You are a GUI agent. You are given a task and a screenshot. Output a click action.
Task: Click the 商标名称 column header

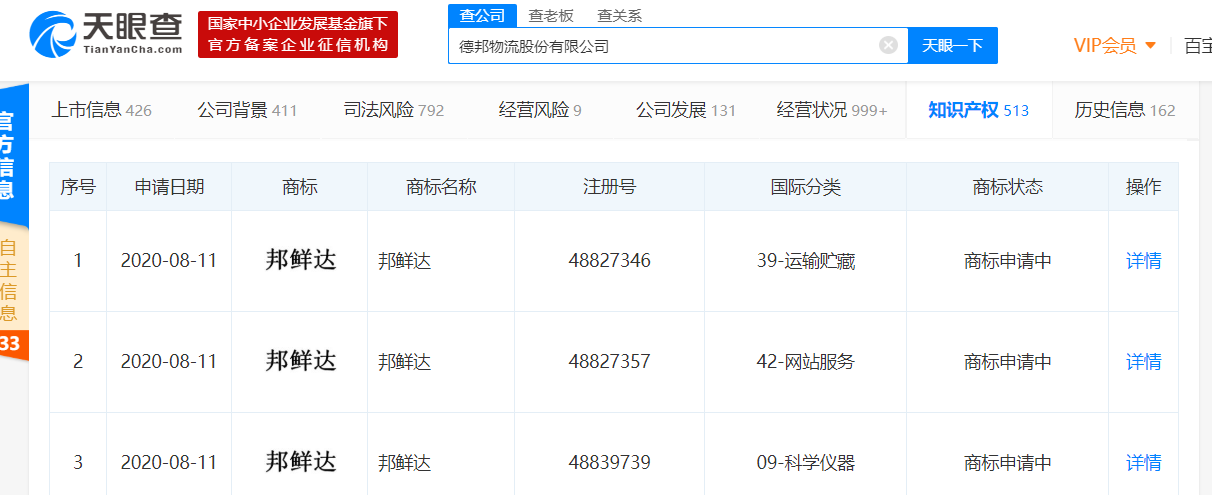(441, 187)
